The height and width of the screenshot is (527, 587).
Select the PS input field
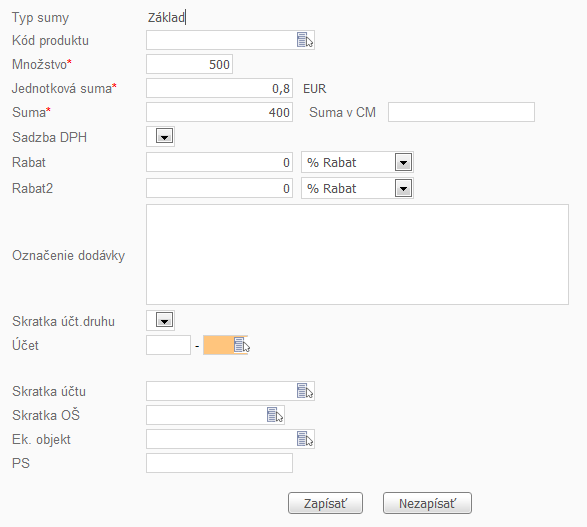[x=219, y=463]
